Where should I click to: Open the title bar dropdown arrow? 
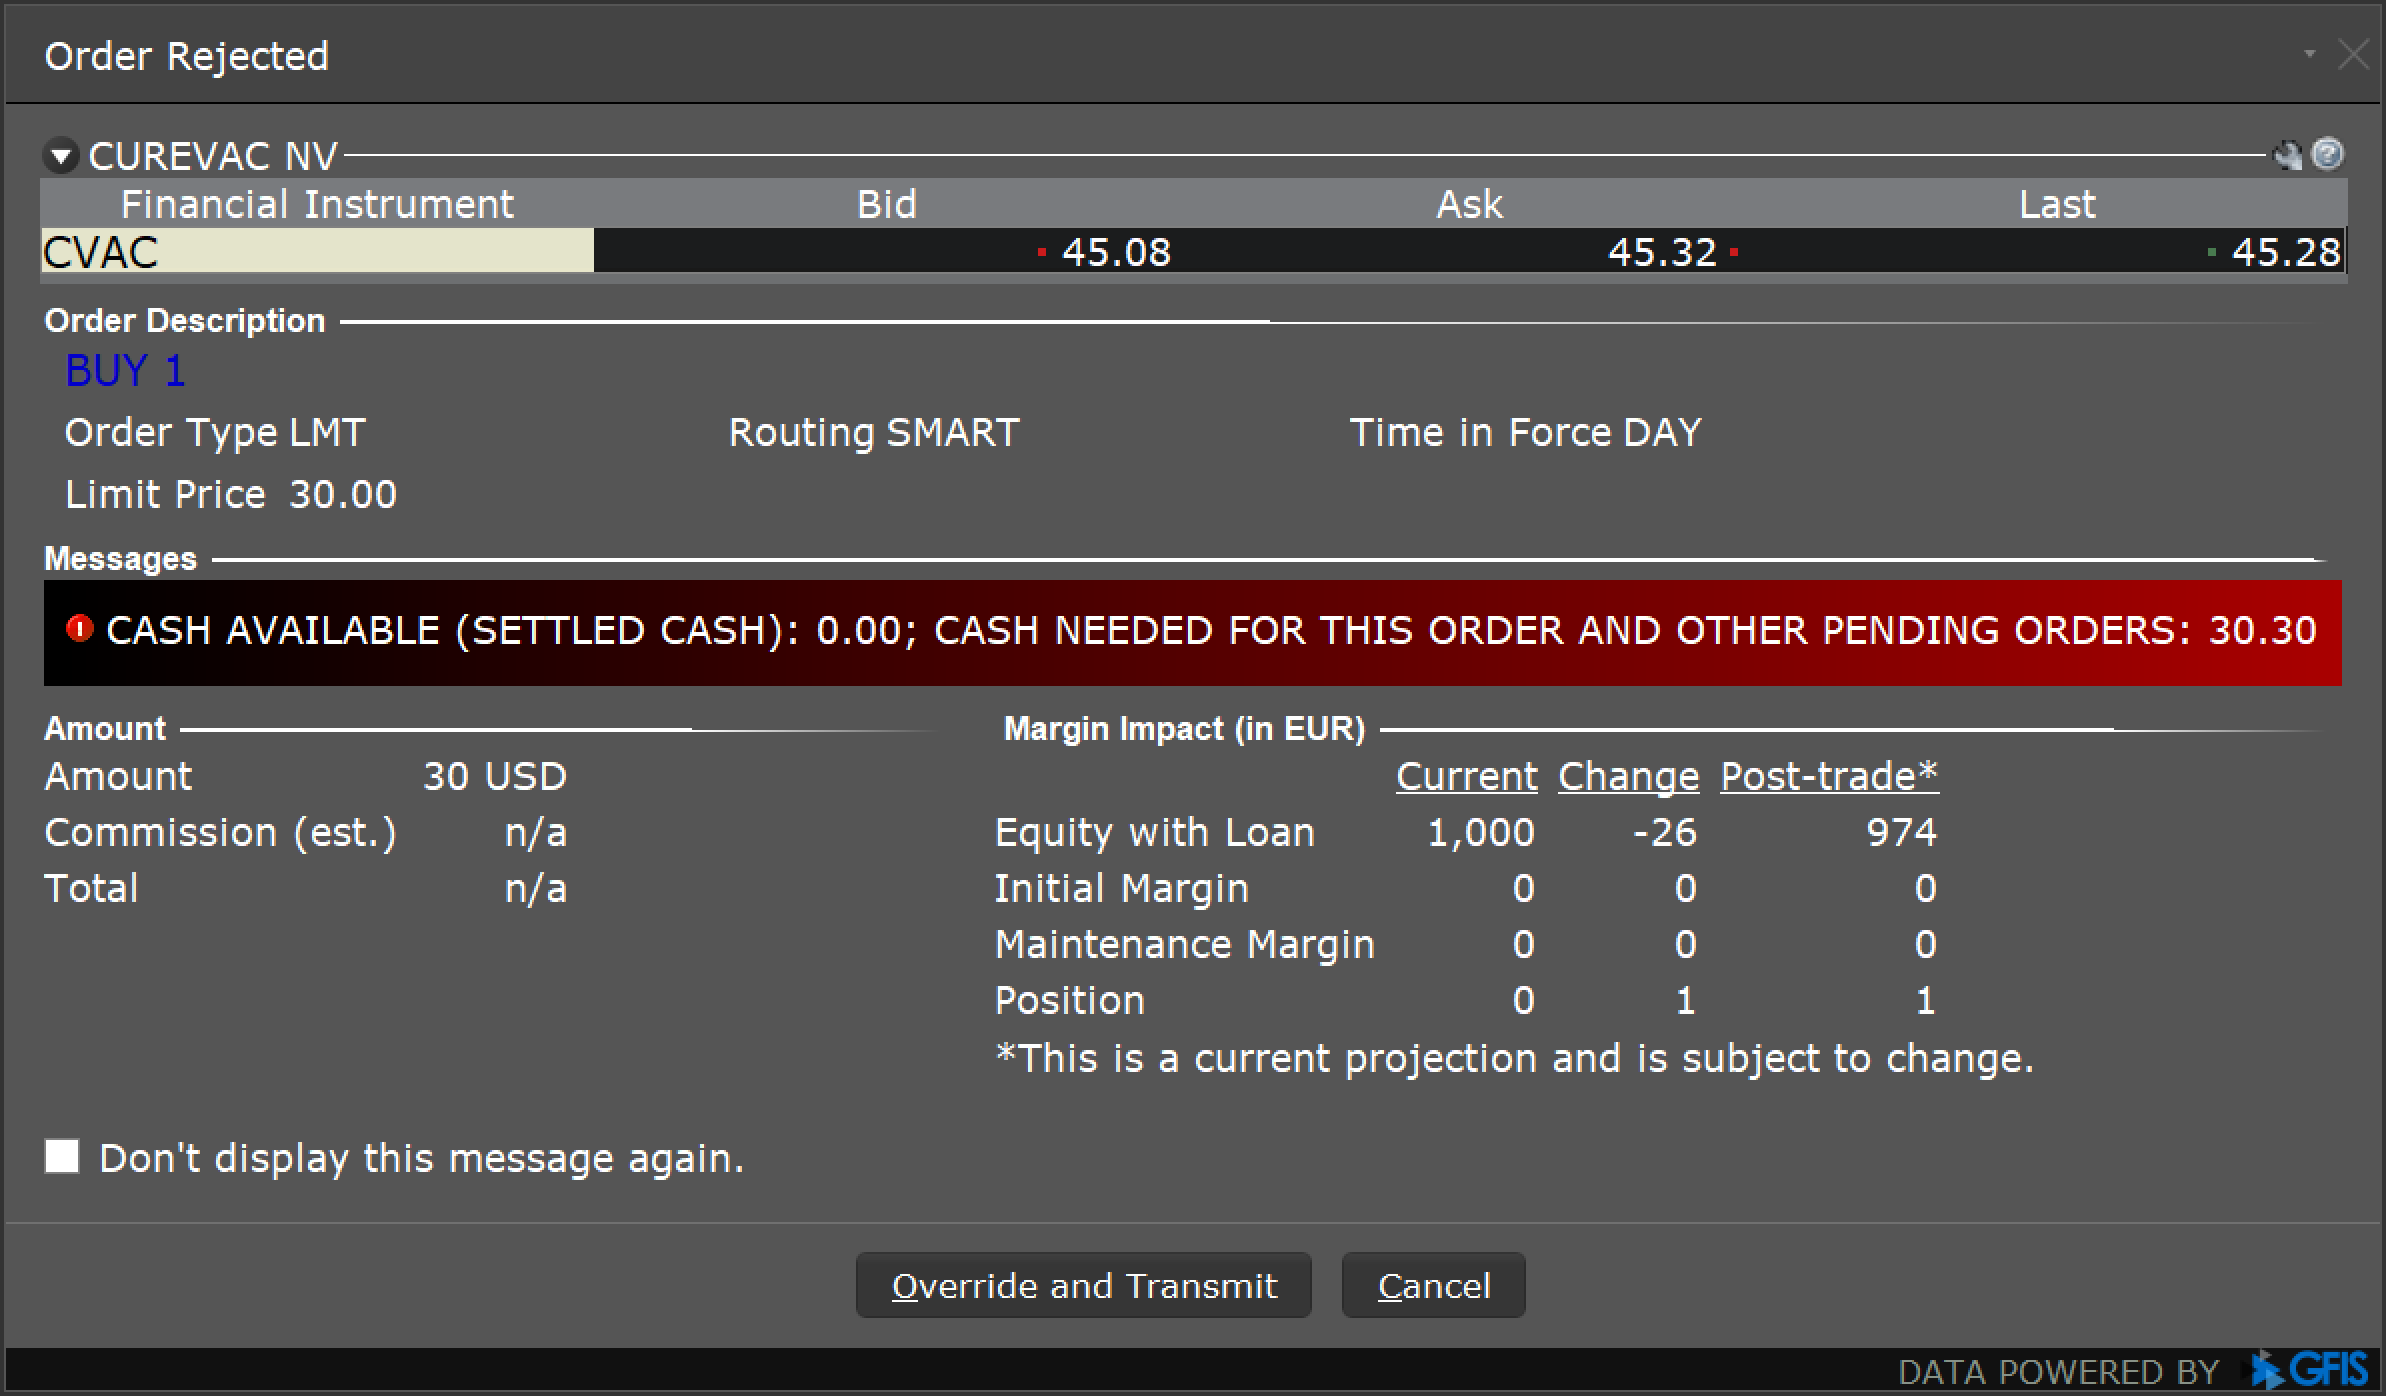tap(2309, 54)
